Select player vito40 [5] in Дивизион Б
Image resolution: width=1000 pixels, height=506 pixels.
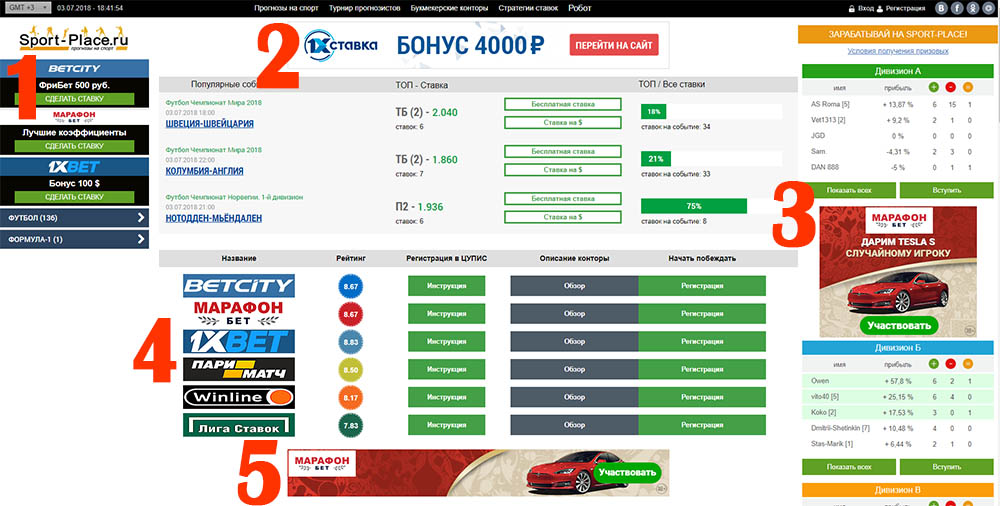pyautogui.click(x=825, y=397)
